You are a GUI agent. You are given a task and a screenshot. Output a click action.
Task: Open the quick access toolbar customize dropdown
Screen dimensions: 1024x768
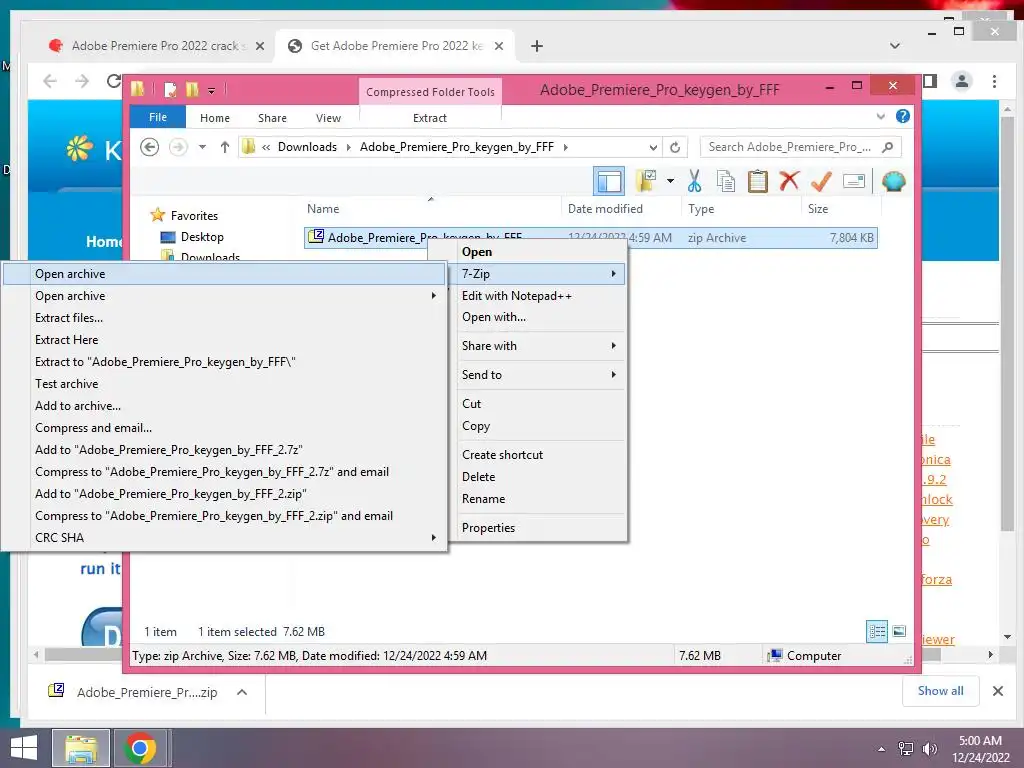212,90
